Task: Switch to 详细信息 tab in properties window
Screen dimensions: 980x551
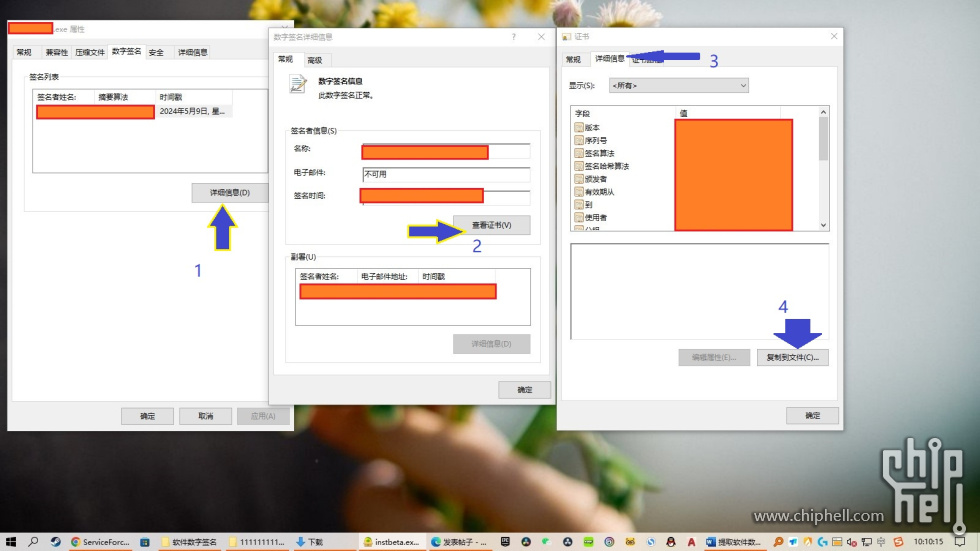Action: [x=192, y=52]
